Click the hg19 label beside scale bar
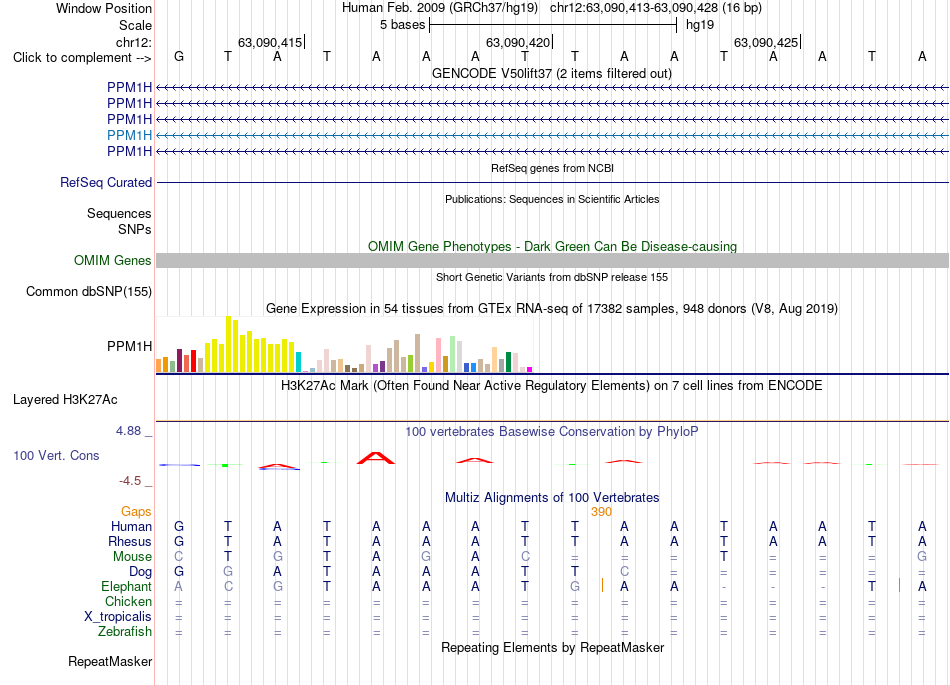950x685 pixels. click(x=700, y=25)
